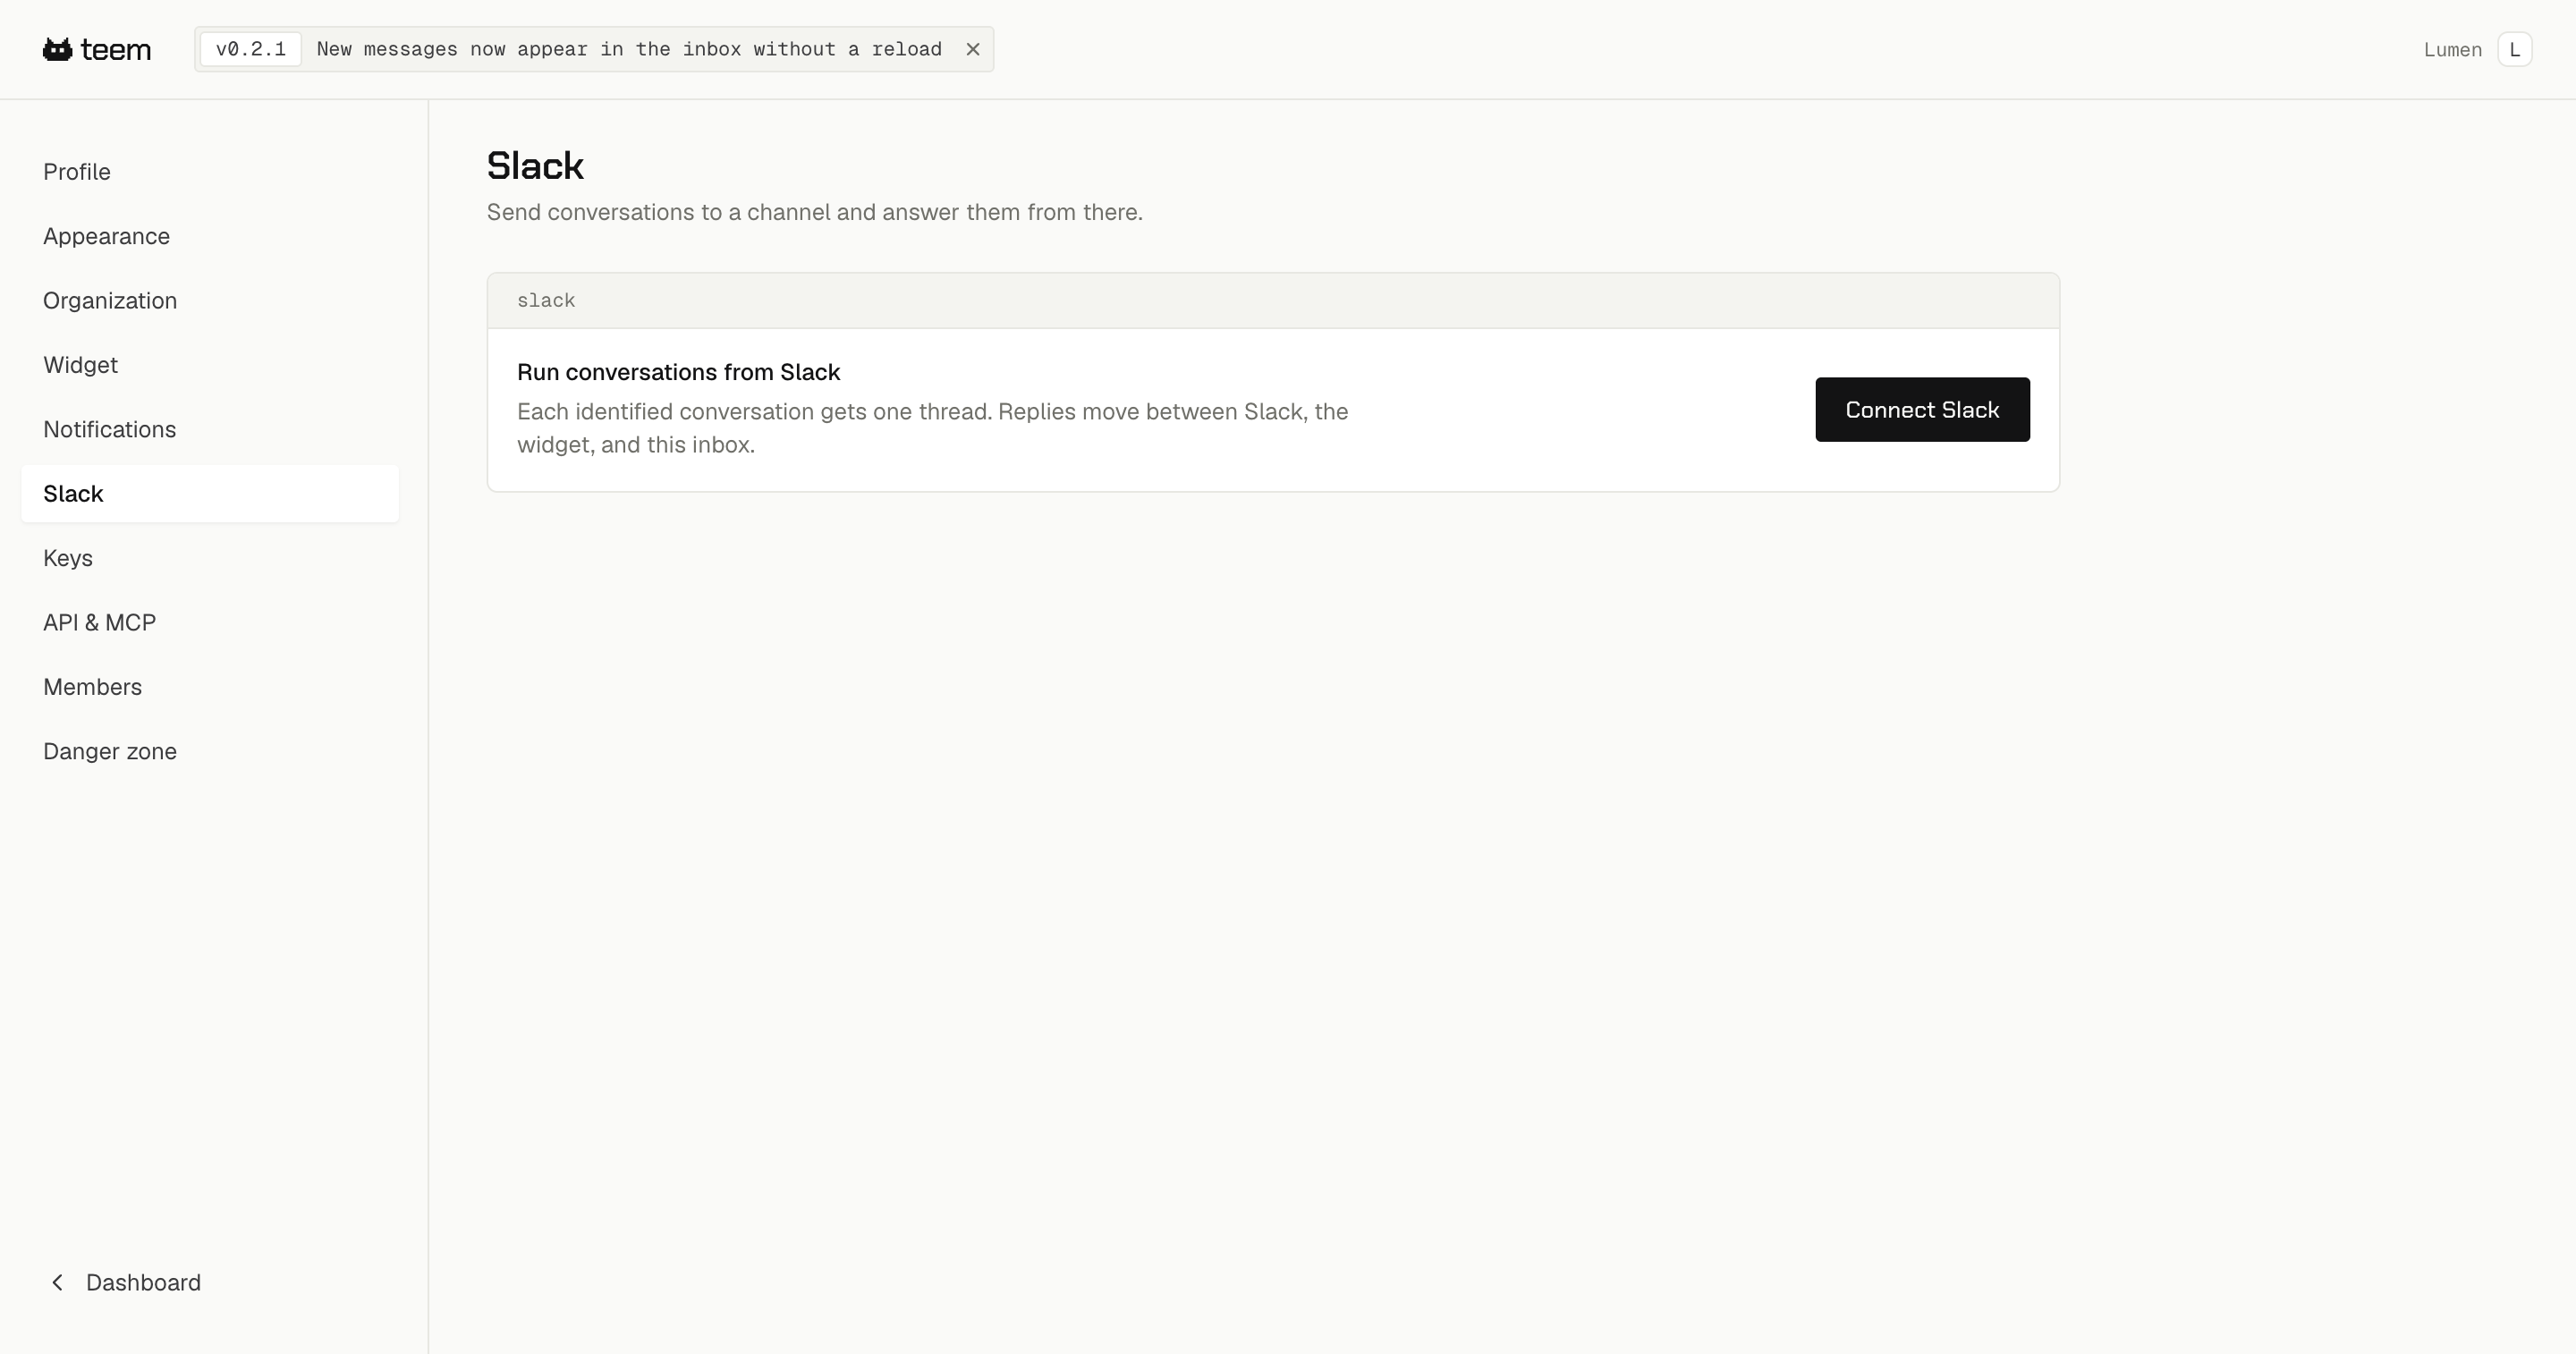Select Organization in the sidebar
Viewport: 2576px width, 1354px height.
coord(210,301)
